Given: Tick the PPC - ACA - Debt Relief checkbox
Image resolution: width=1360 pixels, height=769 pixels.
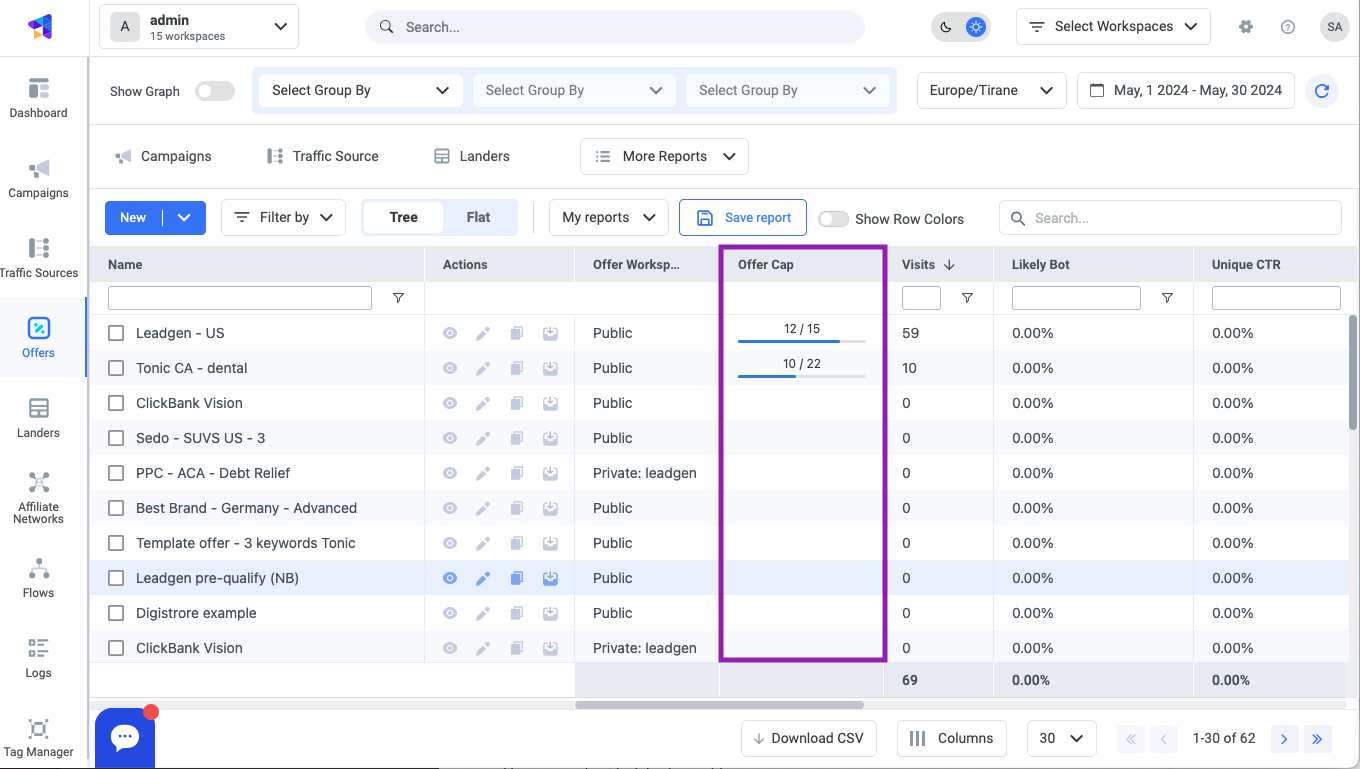Looking at the screenshot, I should point(116,473).
